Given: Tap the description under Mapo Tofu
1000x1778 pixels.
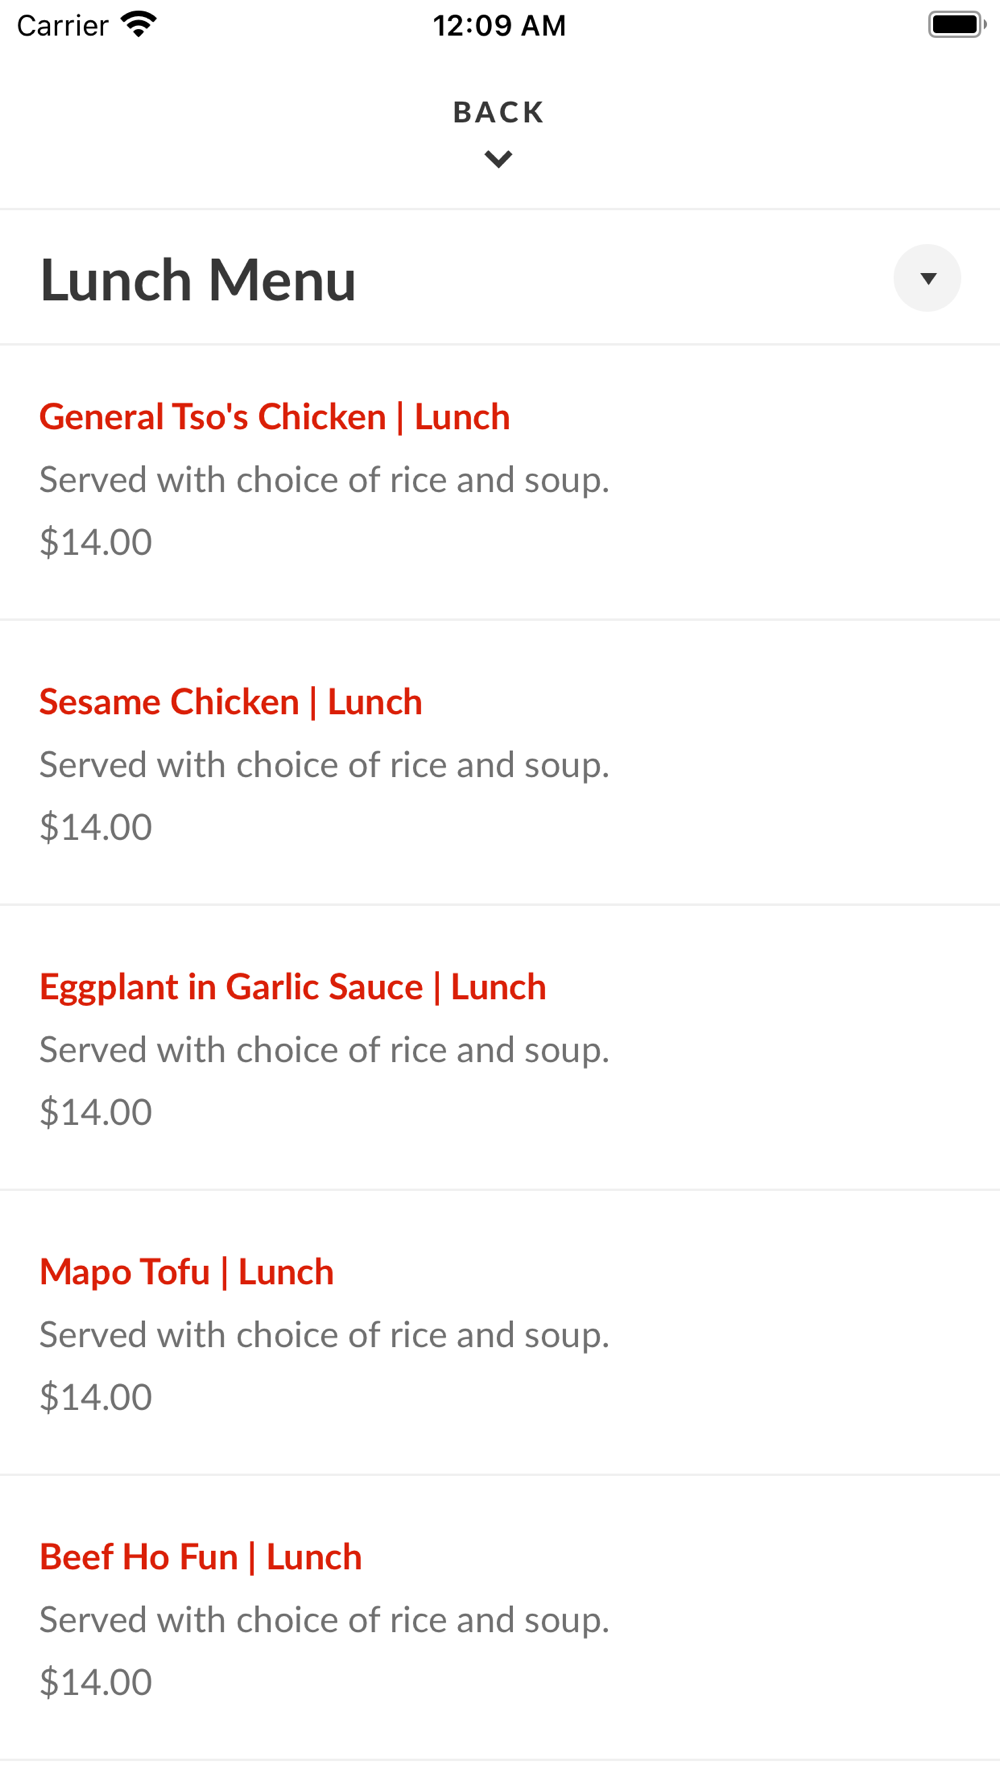Looking at the screenshot, I should 324,1335.
